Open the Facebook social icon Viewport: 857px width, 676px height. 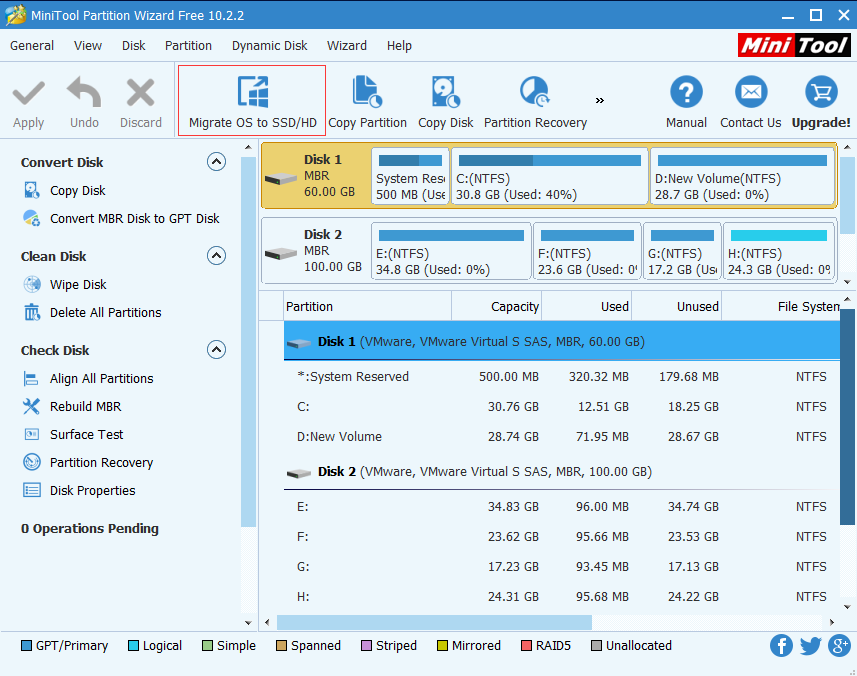tap(781, 645)
